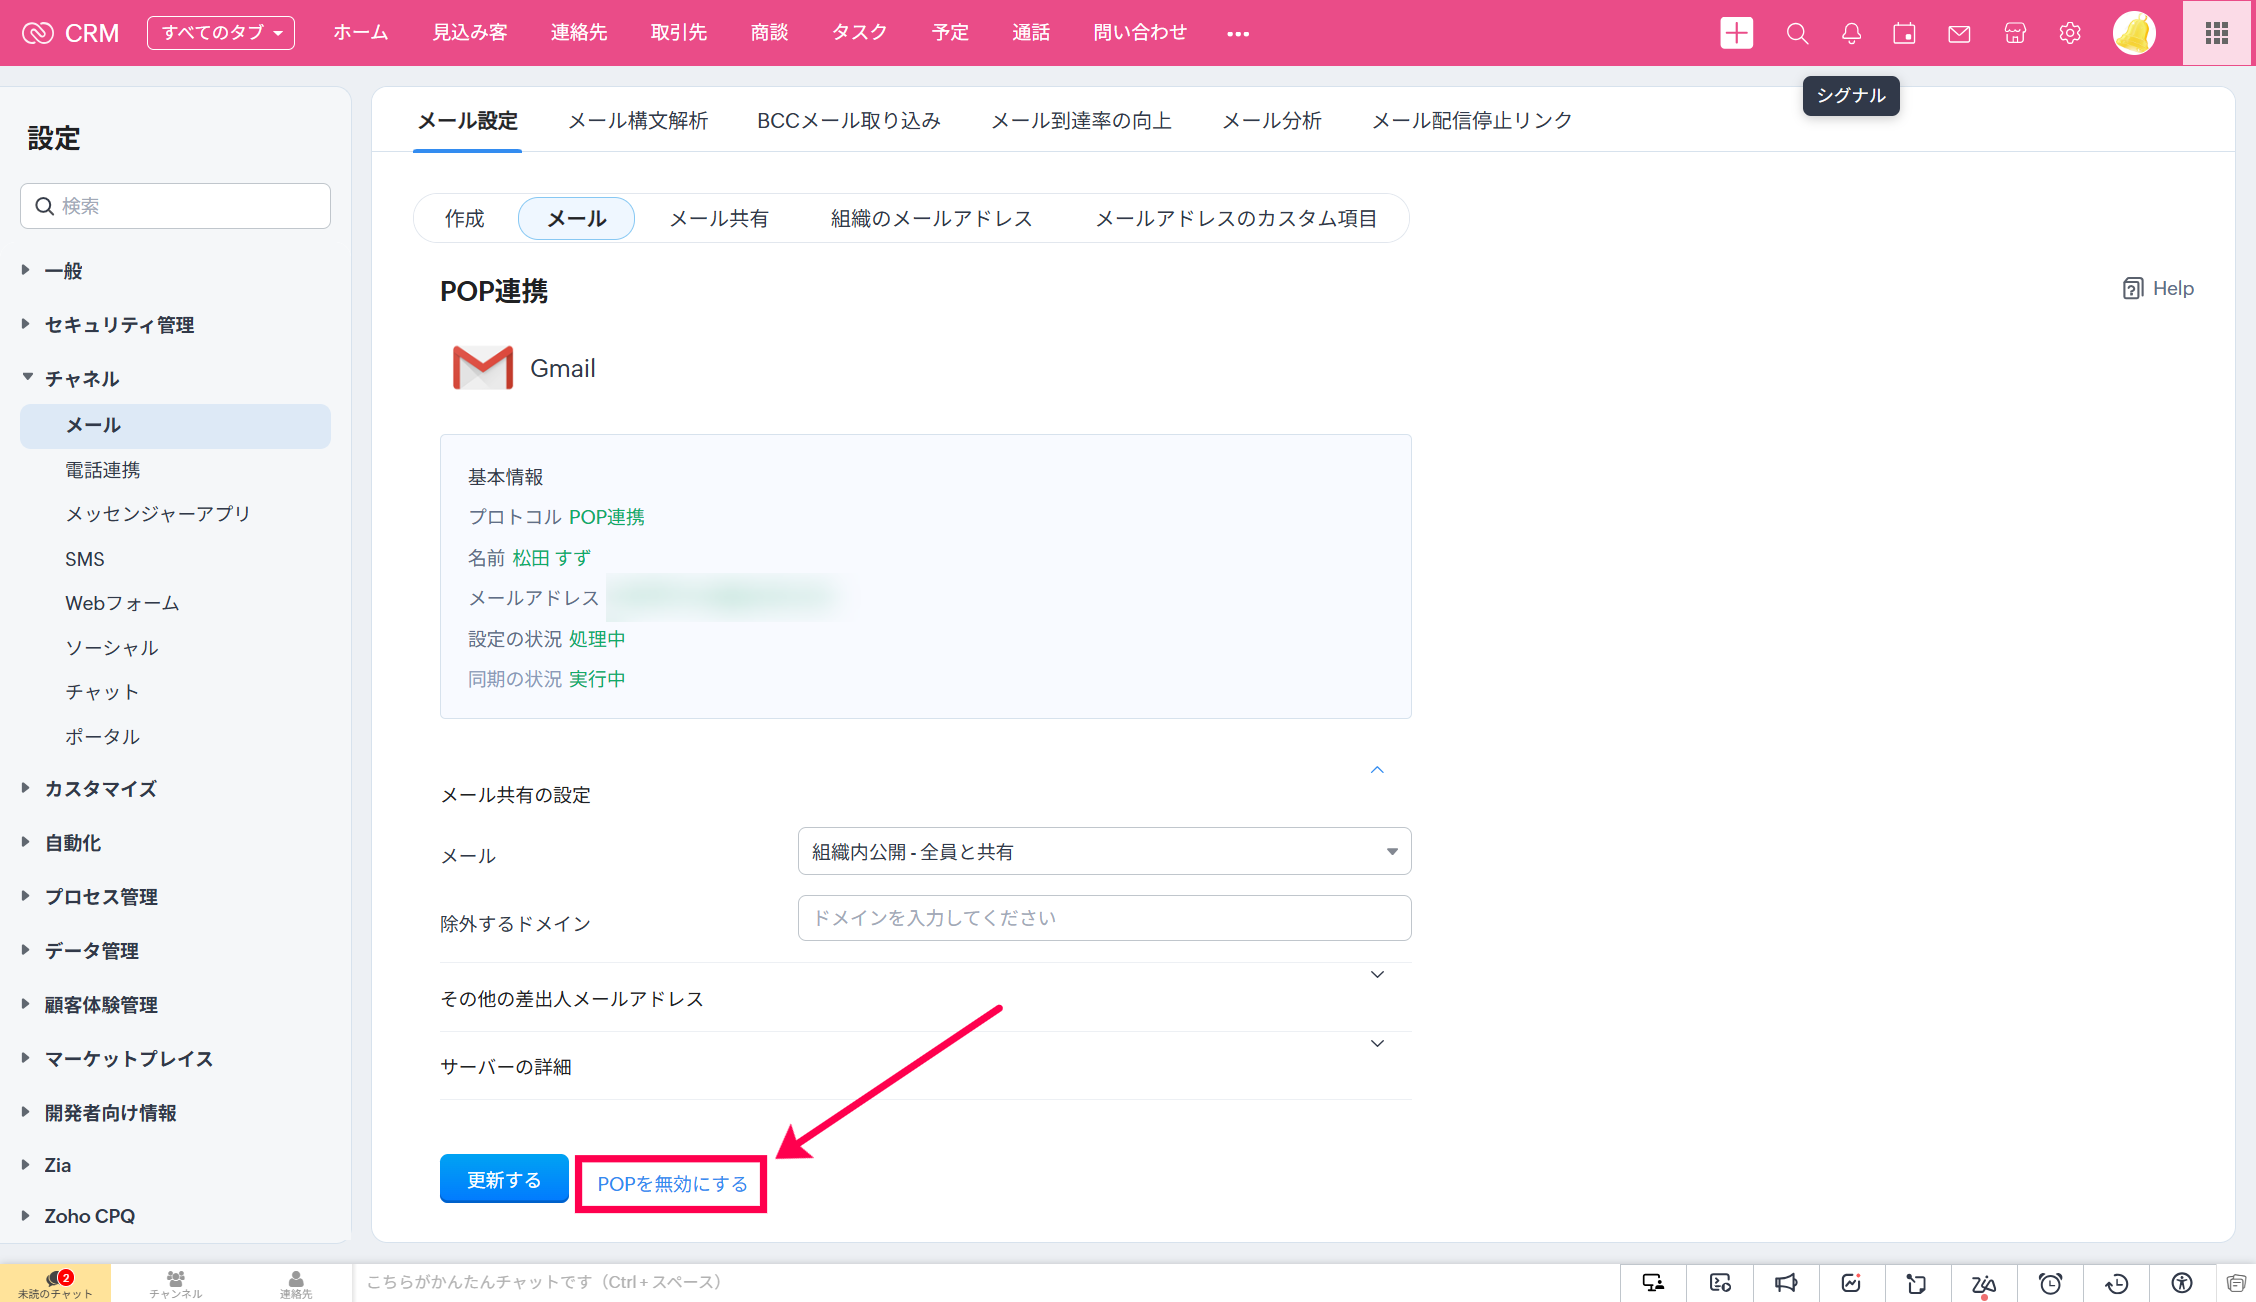Open the apps grid launcher icon
This screenshot has height=1302, width=2256.
(2217, 33)
